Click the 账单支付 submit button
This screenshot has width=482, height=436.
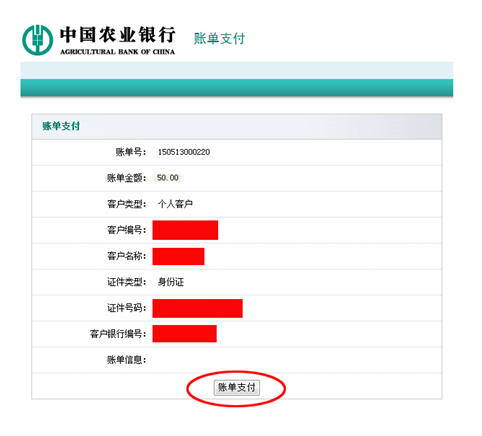236,388
